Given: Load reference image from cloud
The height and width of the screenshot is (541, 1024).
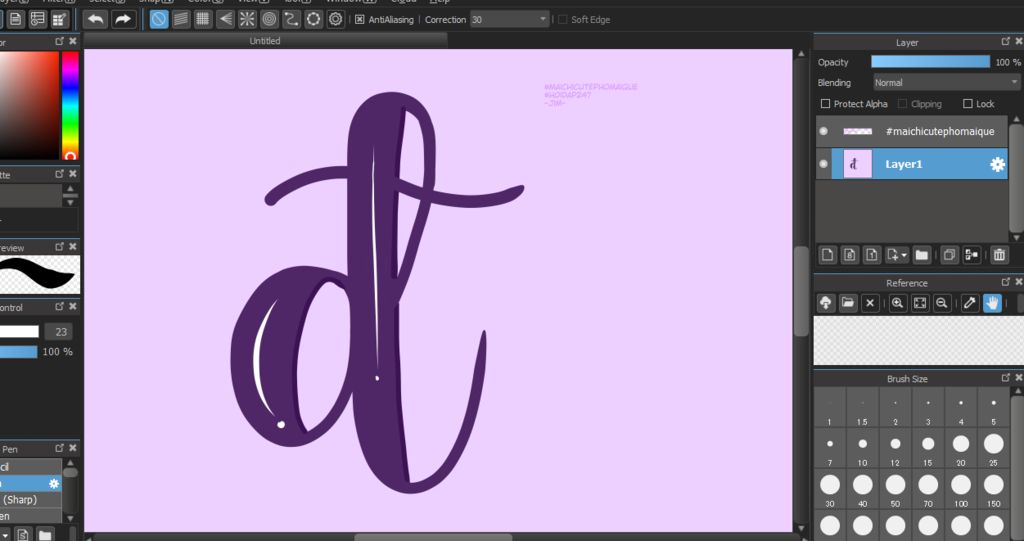Looking at the screenshot, I should [825, 303].
